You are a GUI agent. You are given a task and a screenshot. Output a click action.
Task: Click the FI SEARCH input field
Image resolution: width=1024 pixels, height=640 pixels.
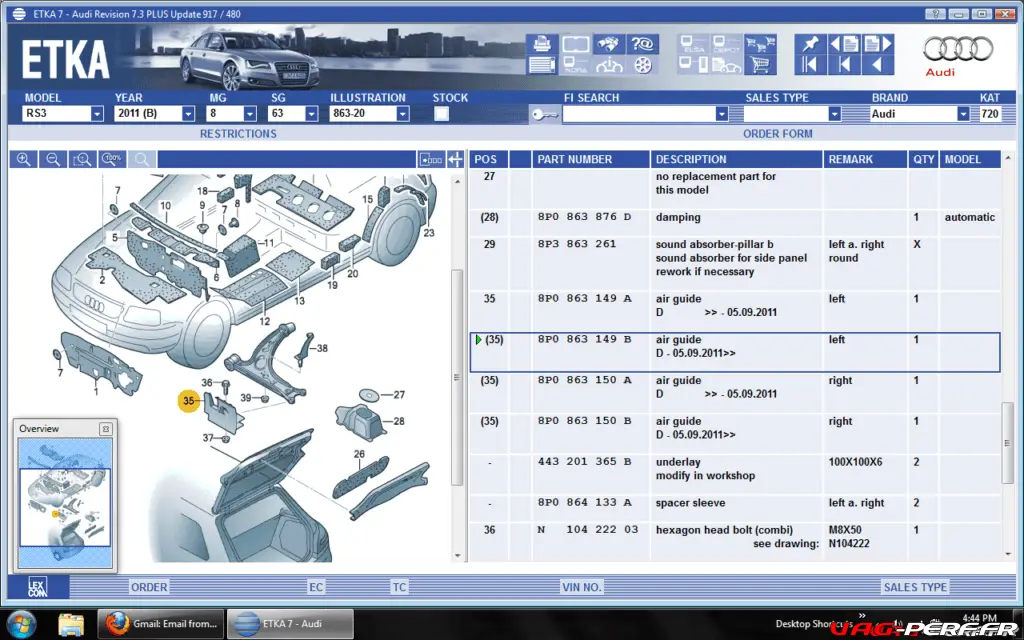tap(639, 114)
